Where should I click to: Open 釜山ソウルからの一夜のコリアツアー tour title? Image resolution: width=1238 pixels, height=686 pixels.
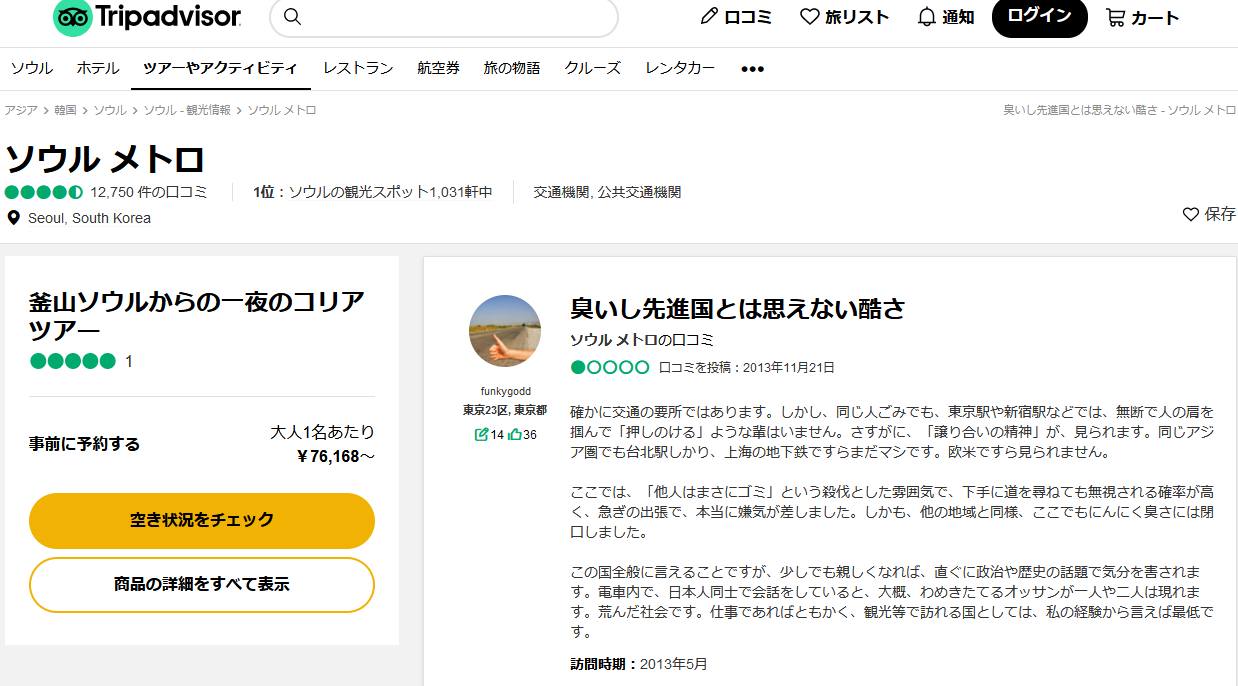tap(197, 316)
